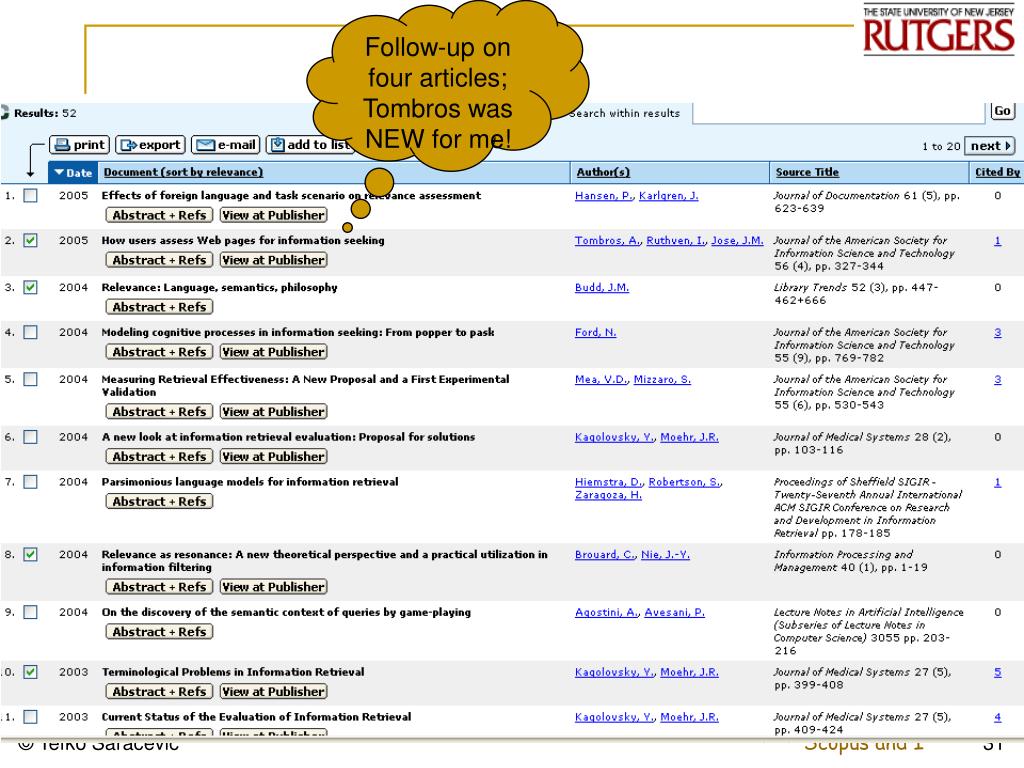Viewport: 1024px width, 768px height.
Task: Sort by Date column header
Action: tap(73, 172)
